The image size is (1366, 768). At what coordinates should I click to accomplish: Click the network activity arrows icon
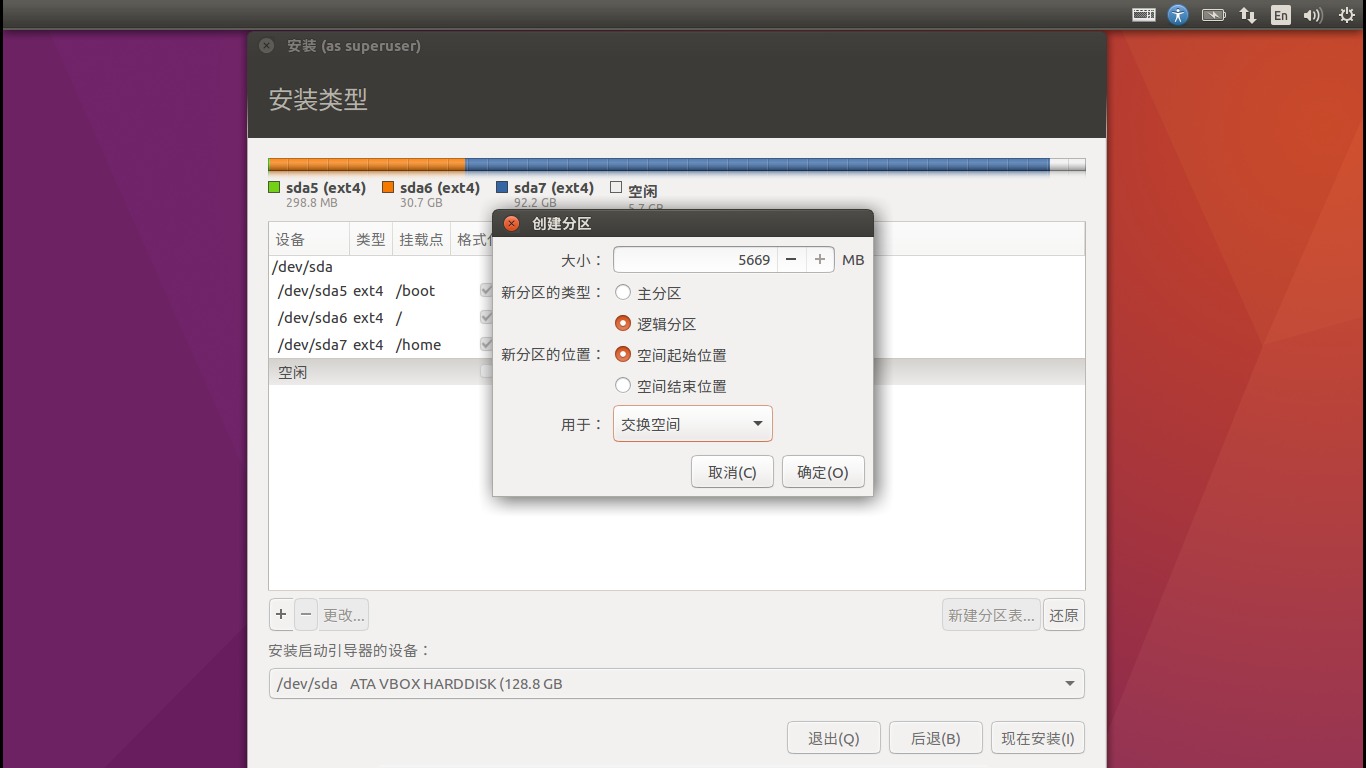(1247, 15)
